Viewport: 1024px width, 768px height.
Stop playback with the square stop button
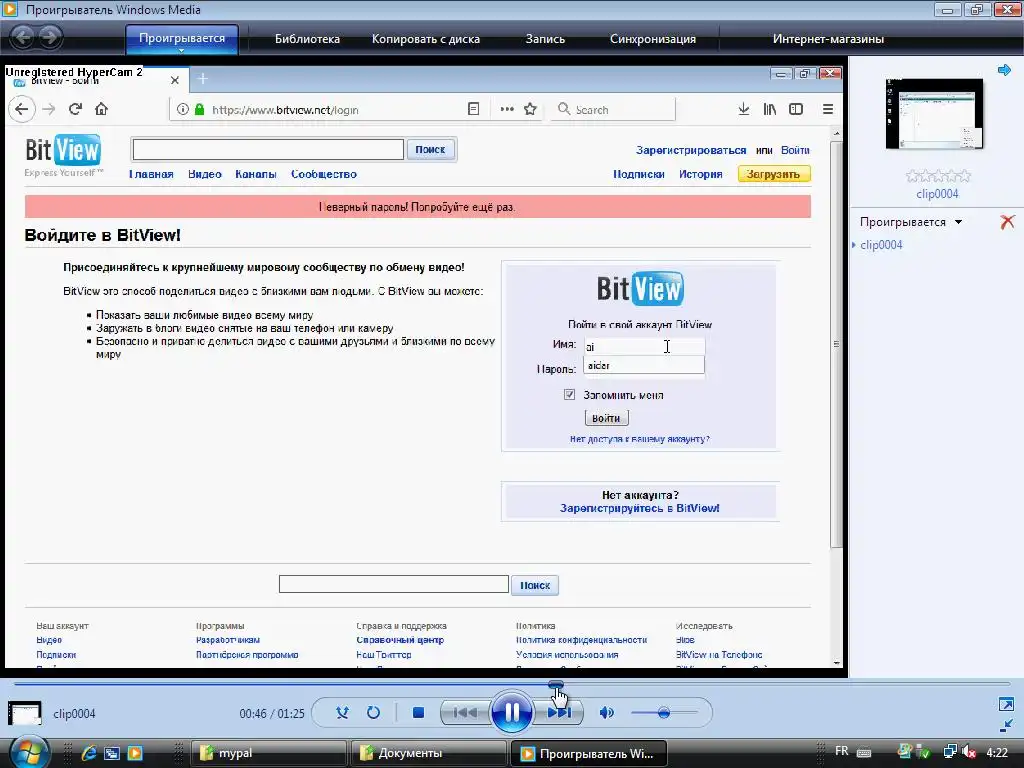pos(418,712)
